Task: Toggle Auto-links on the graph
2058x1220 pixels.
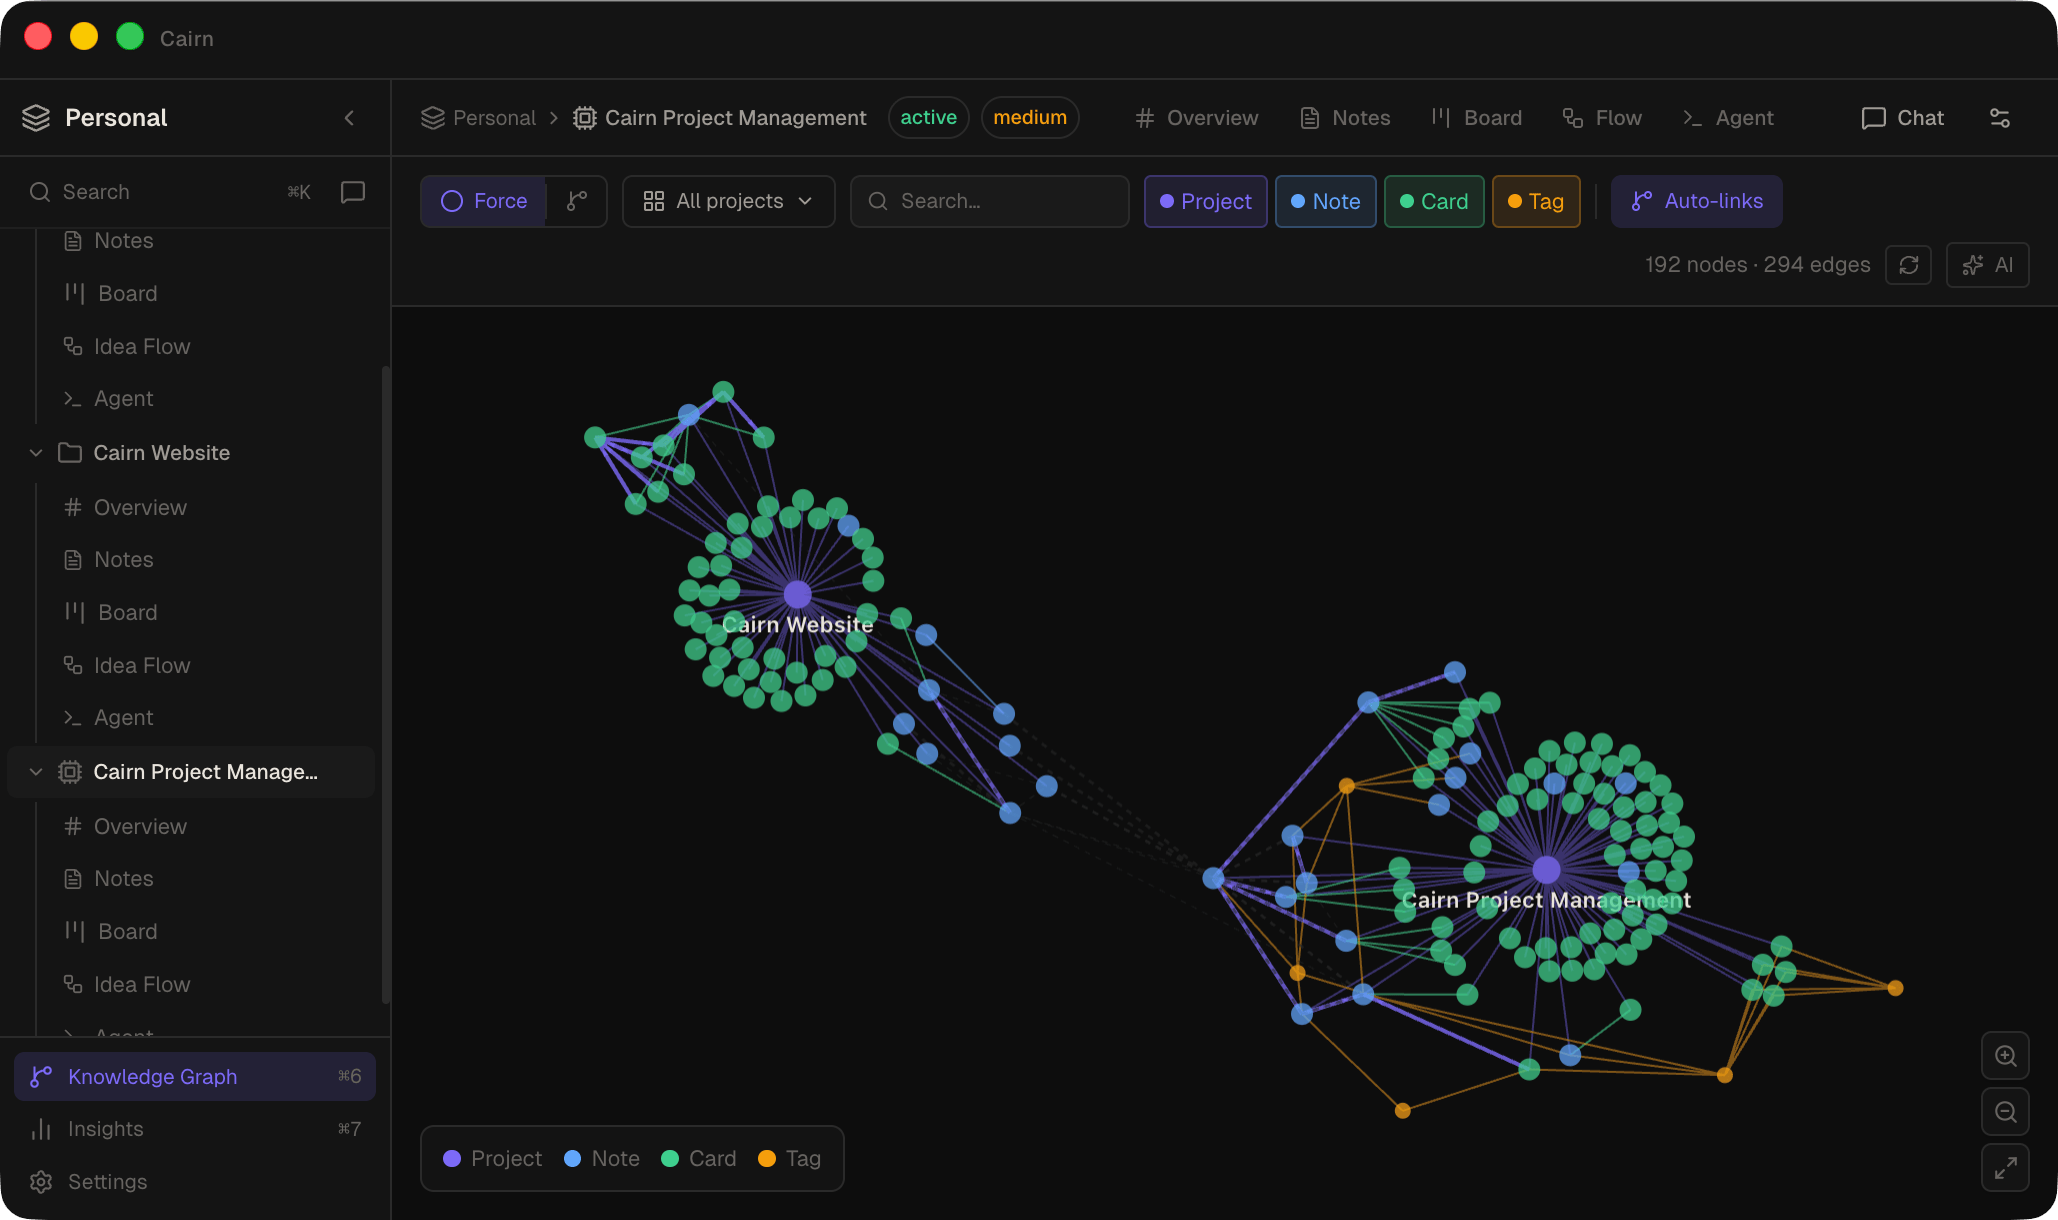Action: point(1697,202)
